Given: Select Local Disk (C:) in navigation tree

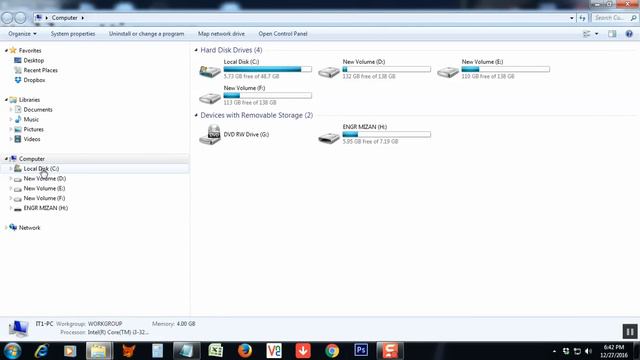Looking at the screenshot, I should click(41, 169).
